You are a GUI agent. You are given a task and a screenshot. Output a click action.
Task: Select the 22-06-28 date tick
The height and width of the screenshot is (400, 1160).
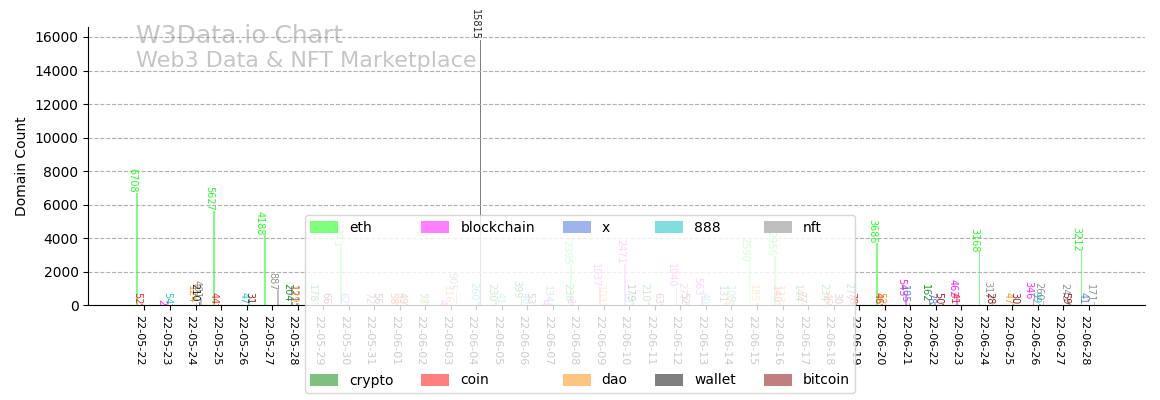[x=1086, y=342]
